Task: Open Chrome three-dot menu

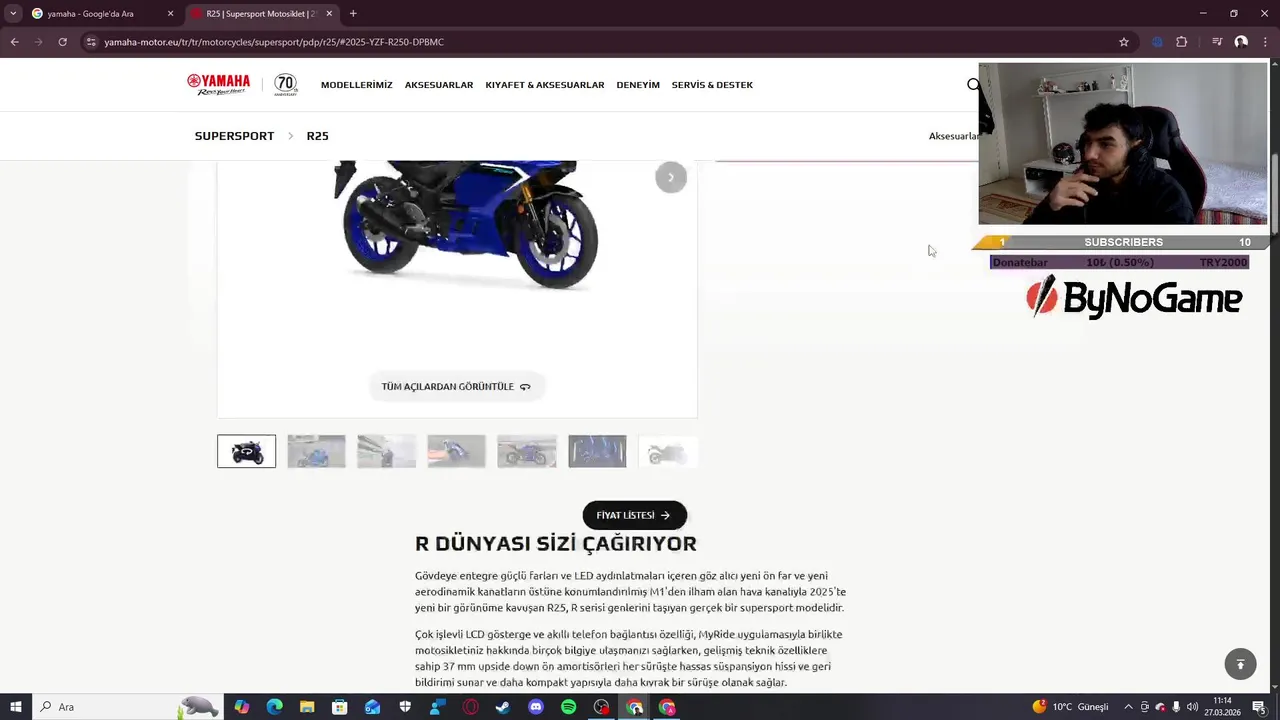Action: click(1265, 42)
